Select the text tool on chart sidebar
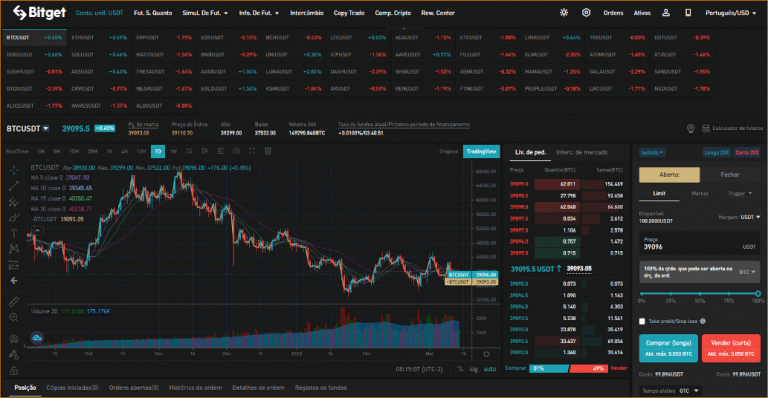 [x=14, y=233]
